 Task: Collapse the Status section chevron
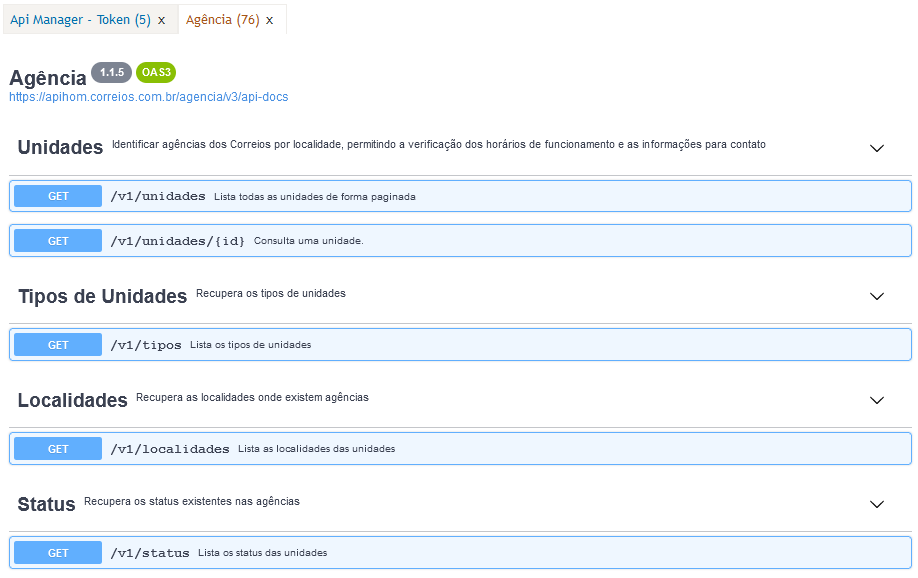pos(876,504)
